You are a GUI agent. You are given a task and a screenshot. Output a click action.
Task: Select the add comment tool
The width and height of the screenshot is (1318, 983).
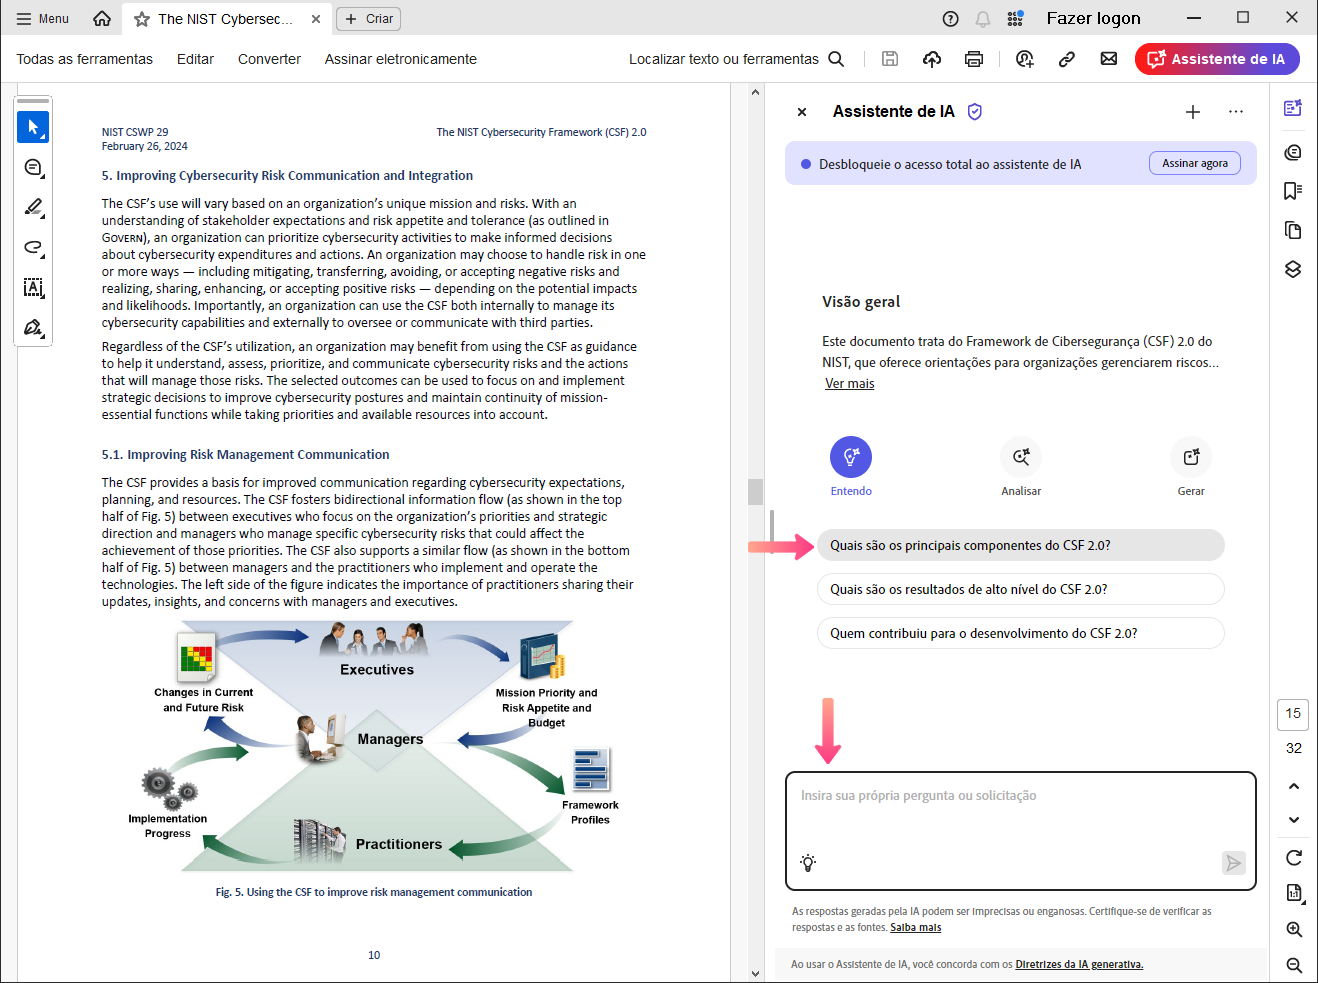tap(33, 167)
